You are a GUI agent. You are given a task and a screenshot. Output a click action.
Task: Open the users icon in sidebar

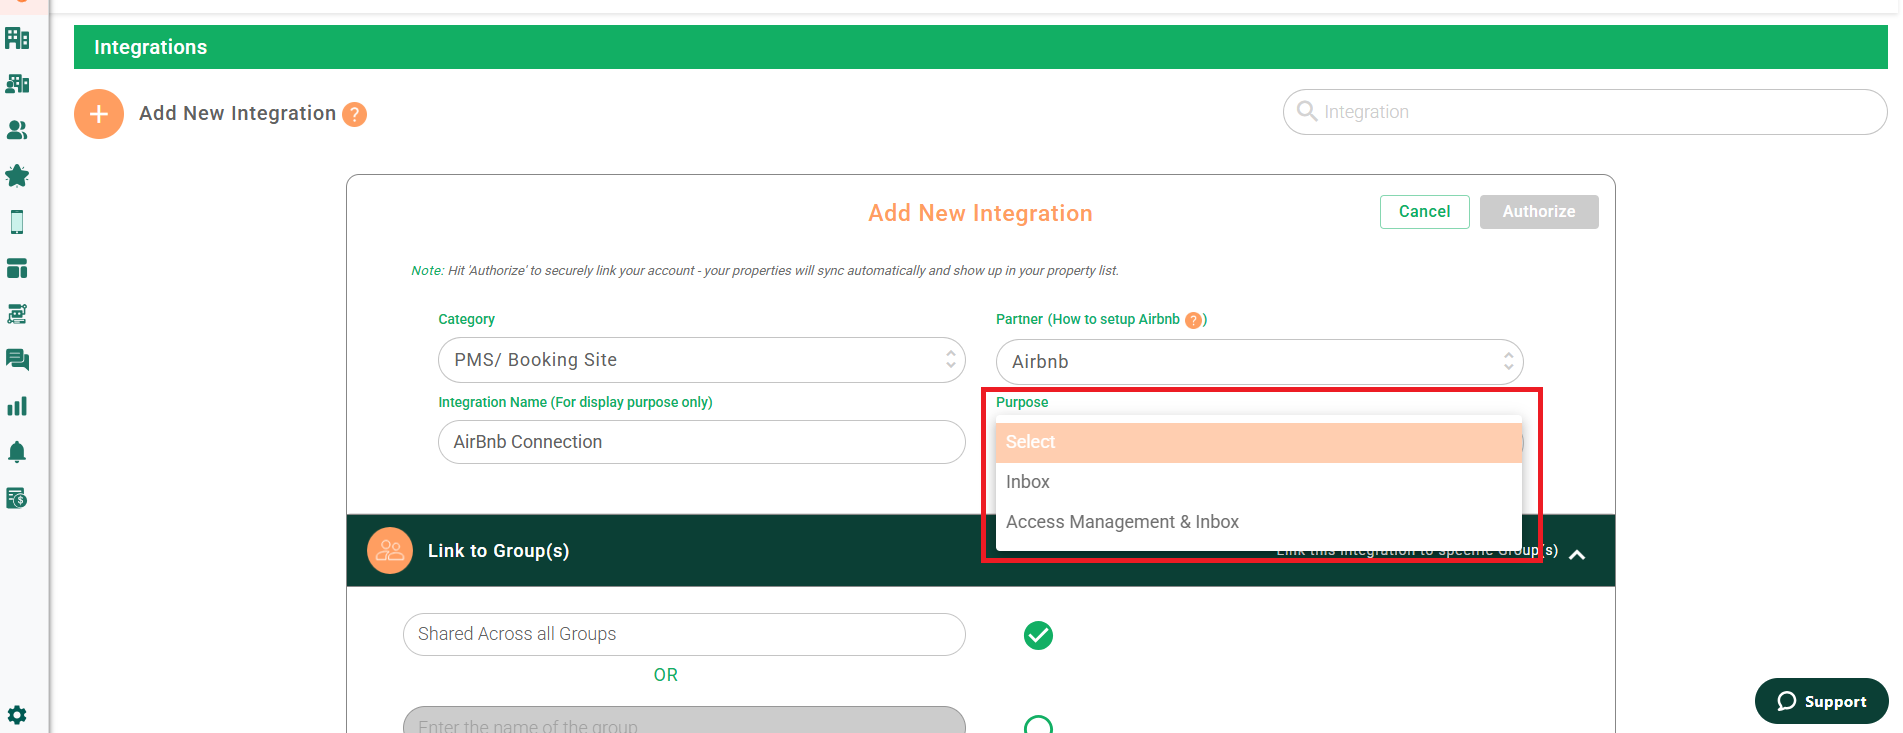point(17,130)
